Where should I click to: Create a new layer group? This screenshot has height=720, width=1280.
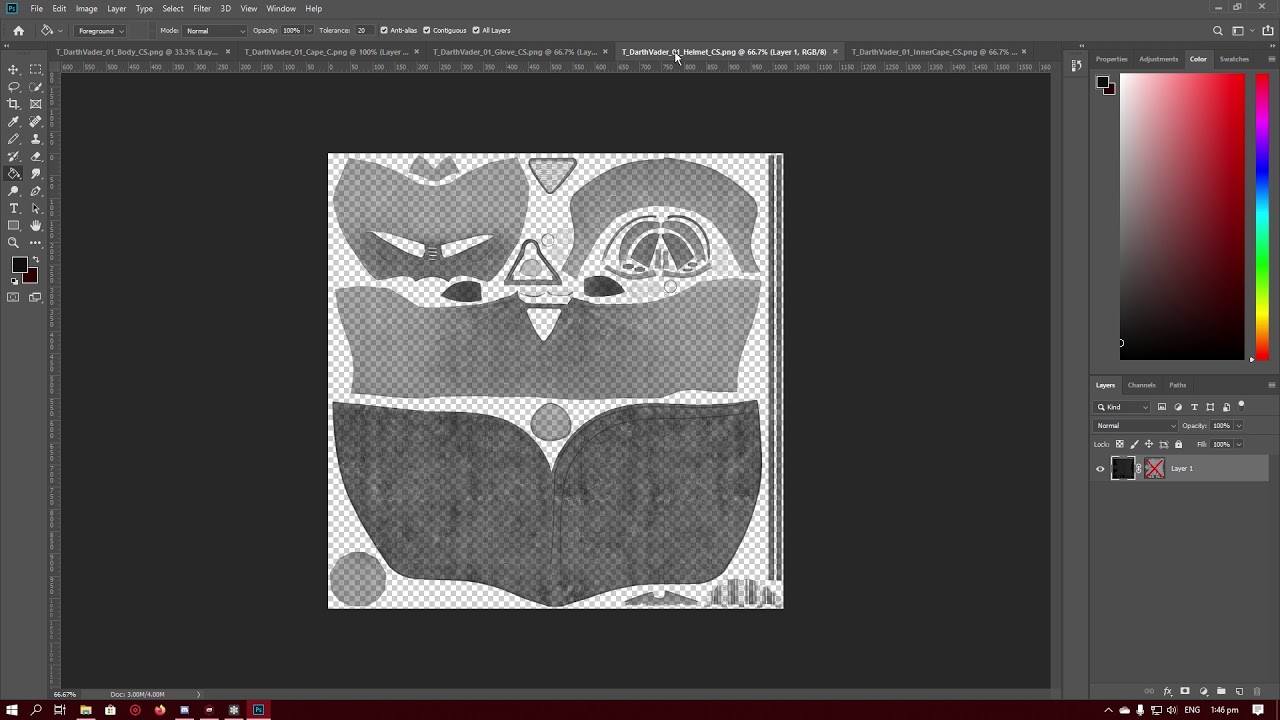[1221, 691]
